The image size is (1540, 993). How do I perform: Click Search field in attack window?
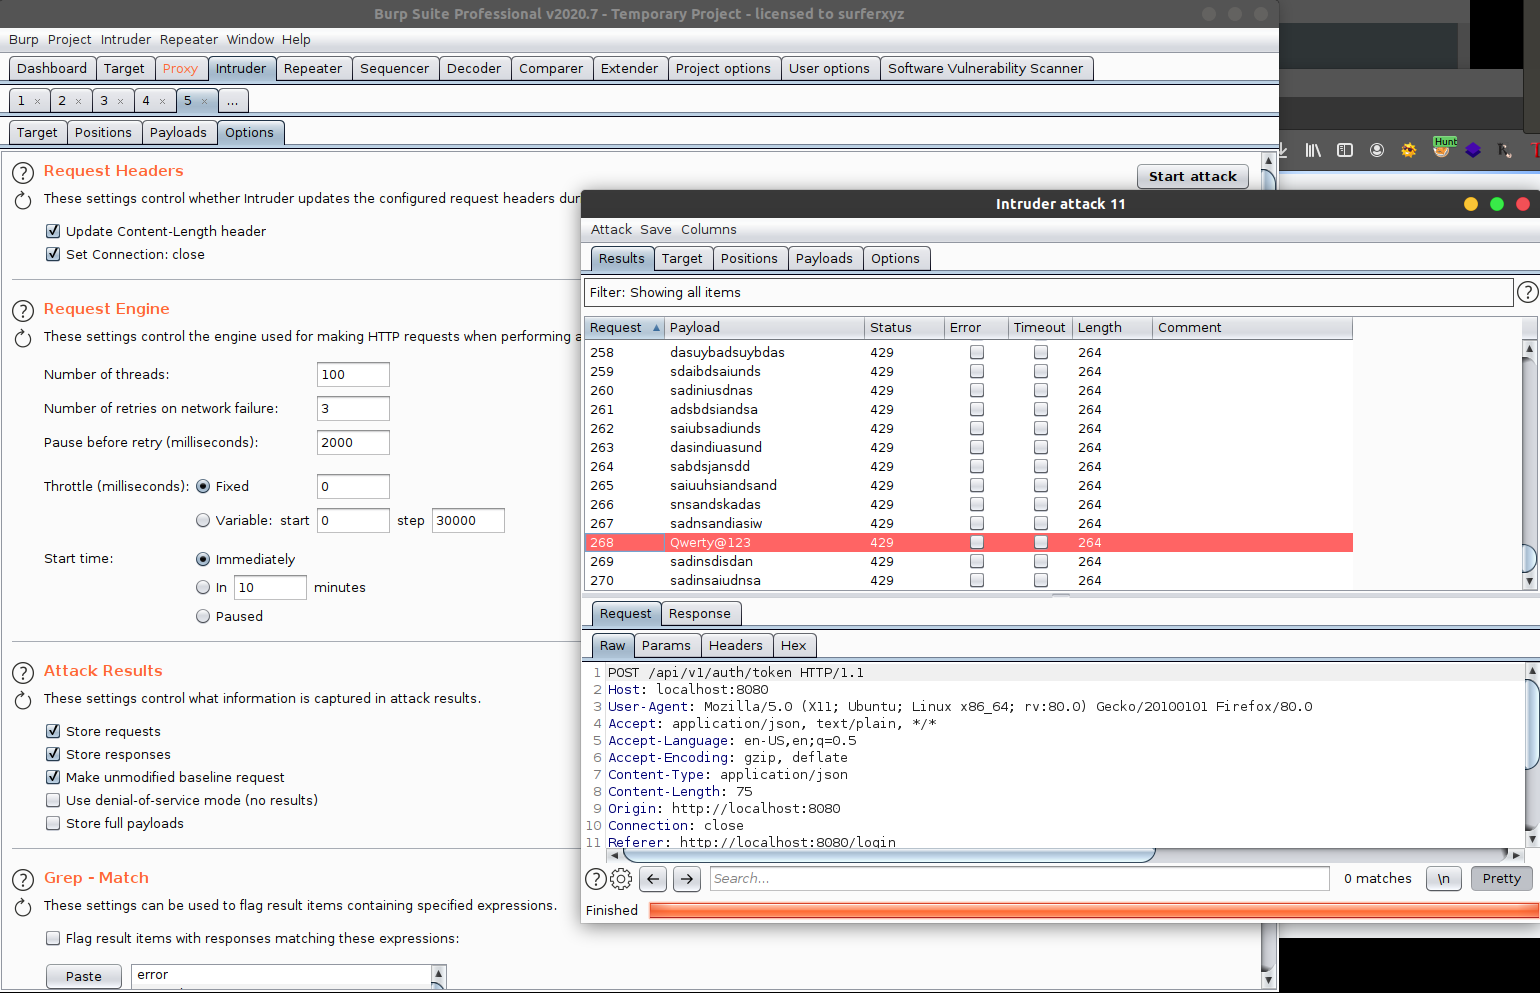click(x=1020, y=878)
